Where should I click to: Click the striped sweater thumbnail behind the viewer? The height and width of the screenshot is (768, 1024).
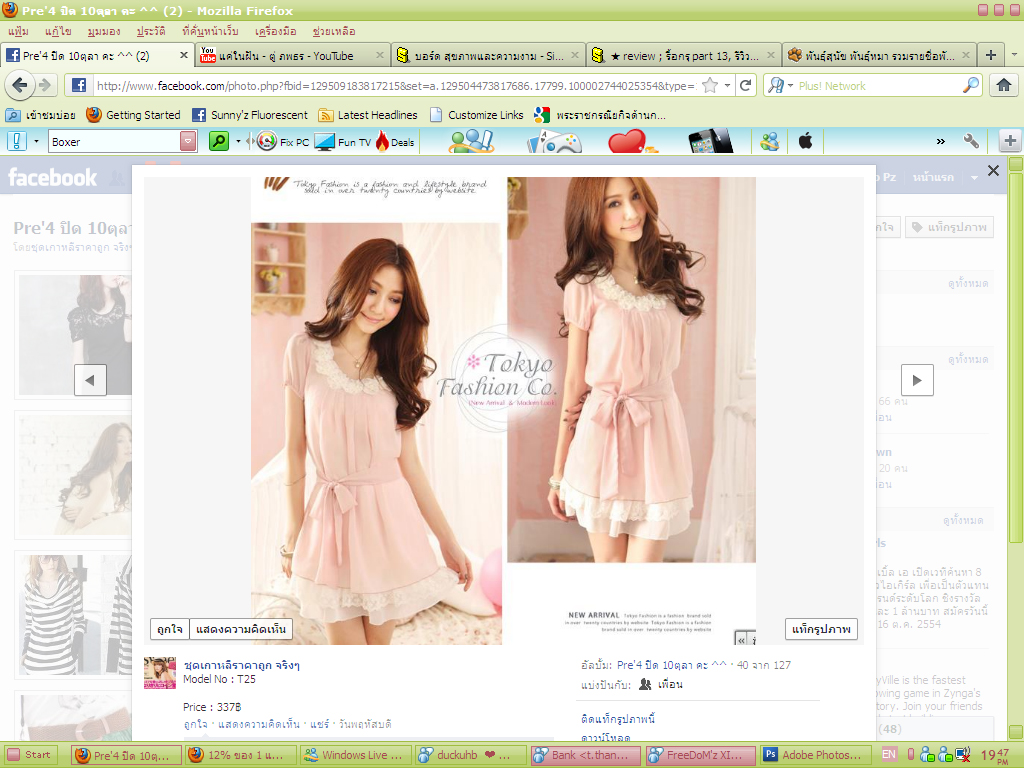[75, 615]
